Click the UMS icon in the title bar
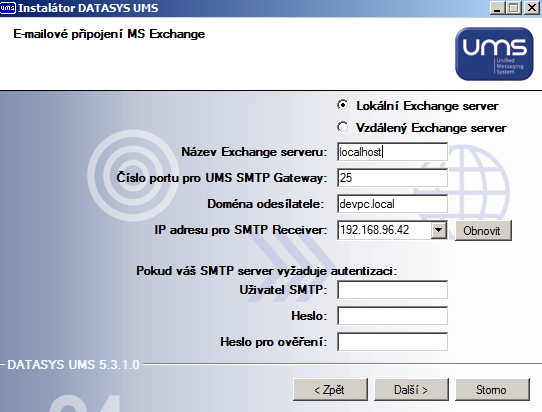The height and width of the screenshot is (412, 542). point(8,8)
